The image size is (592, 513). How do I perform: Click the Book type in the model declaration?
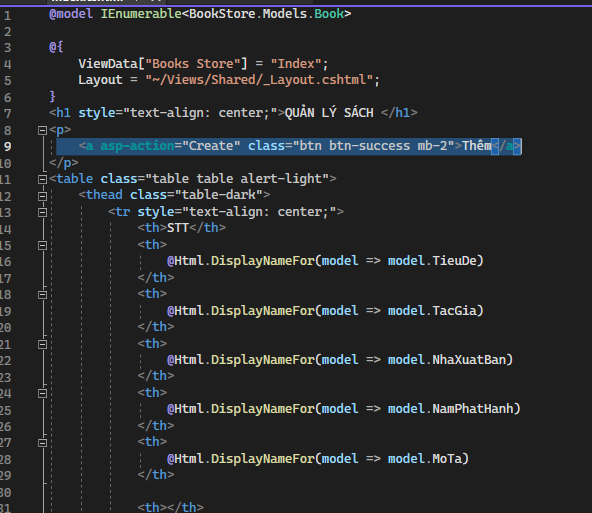(329, 14)
